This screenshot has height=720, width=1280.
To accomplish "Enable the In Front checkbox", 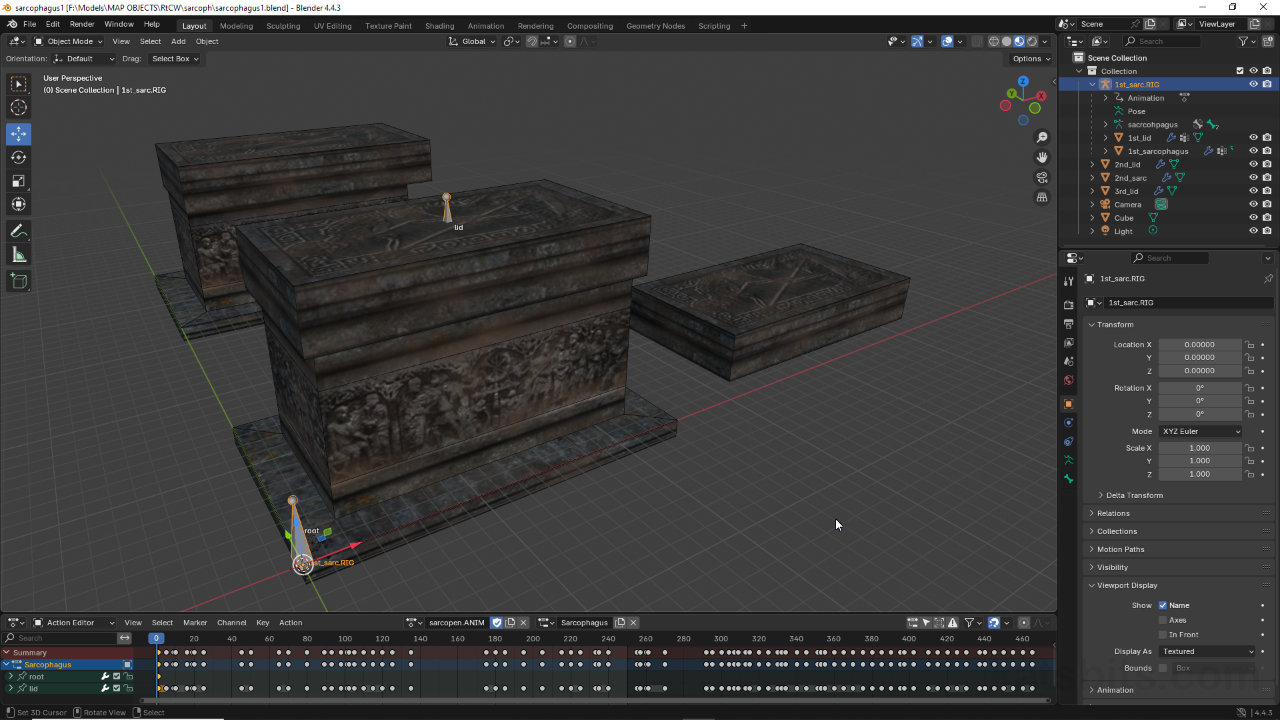I will 1163,634.
